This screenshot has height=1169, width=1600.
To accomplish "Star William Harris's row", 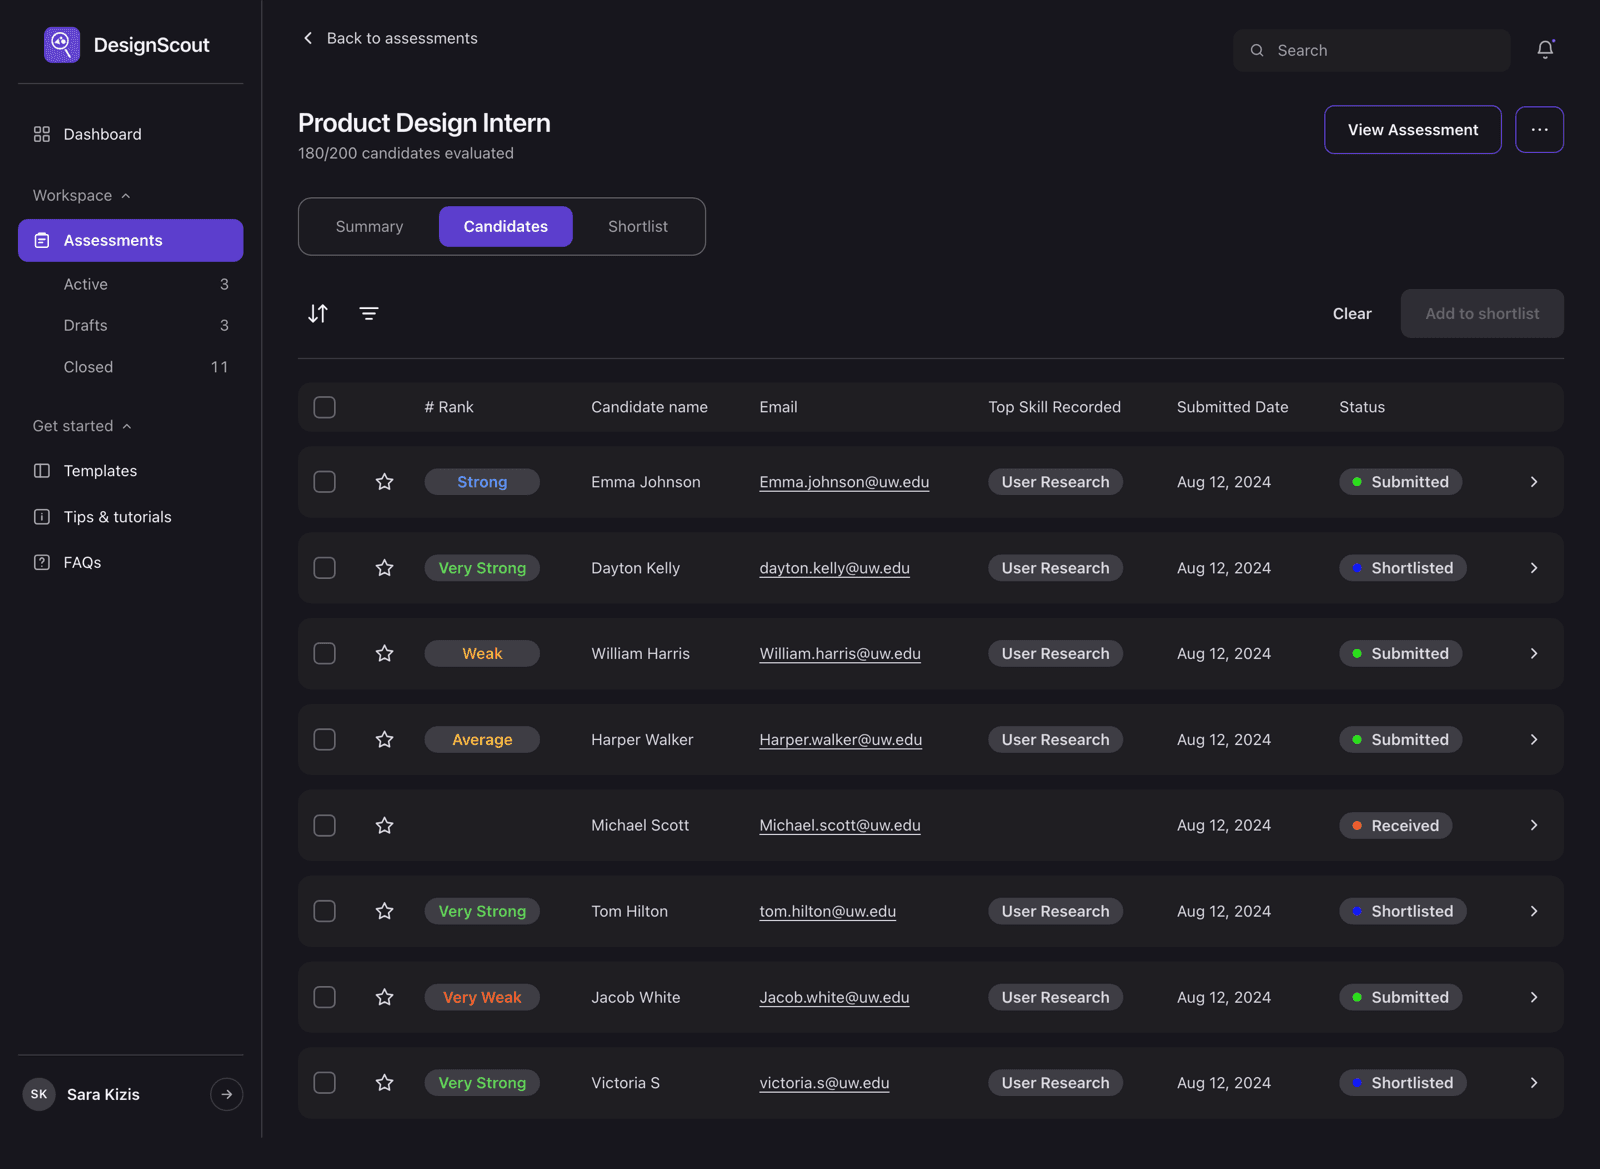I will [x=384, y=654].
